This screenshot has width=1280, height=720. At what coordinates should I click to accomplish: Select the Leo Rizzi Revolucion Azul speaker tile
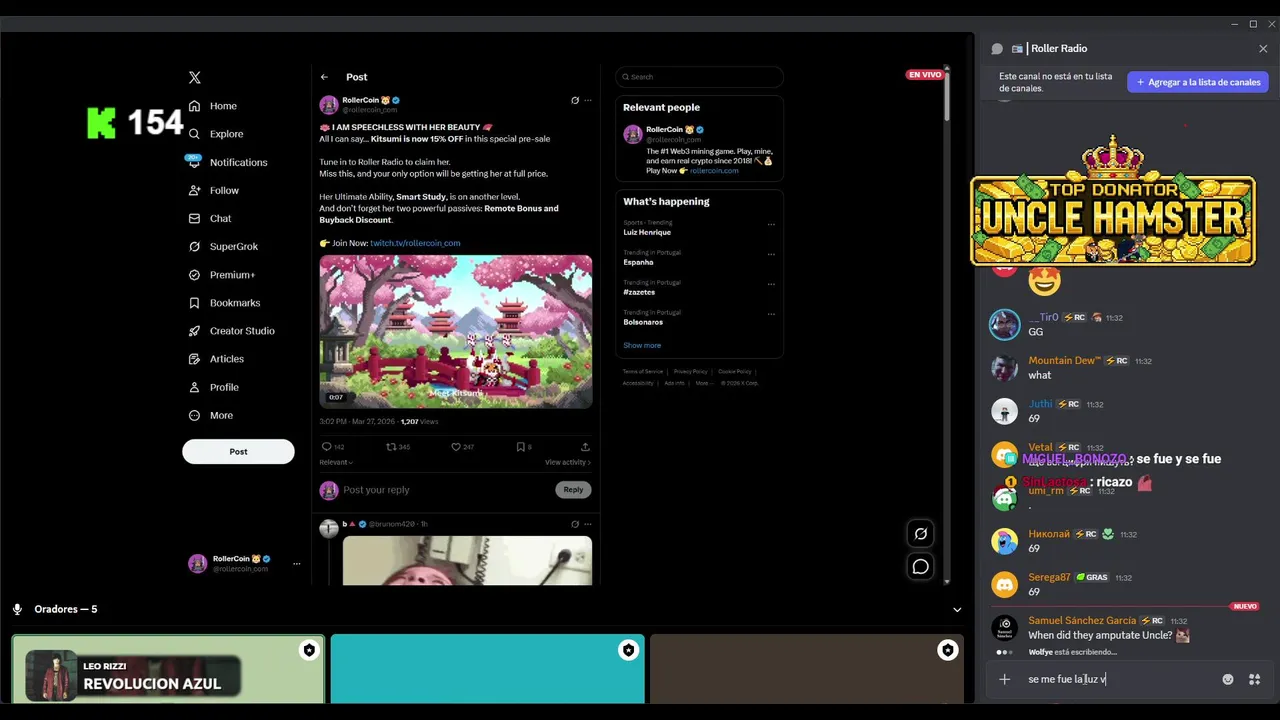[168, 669]
